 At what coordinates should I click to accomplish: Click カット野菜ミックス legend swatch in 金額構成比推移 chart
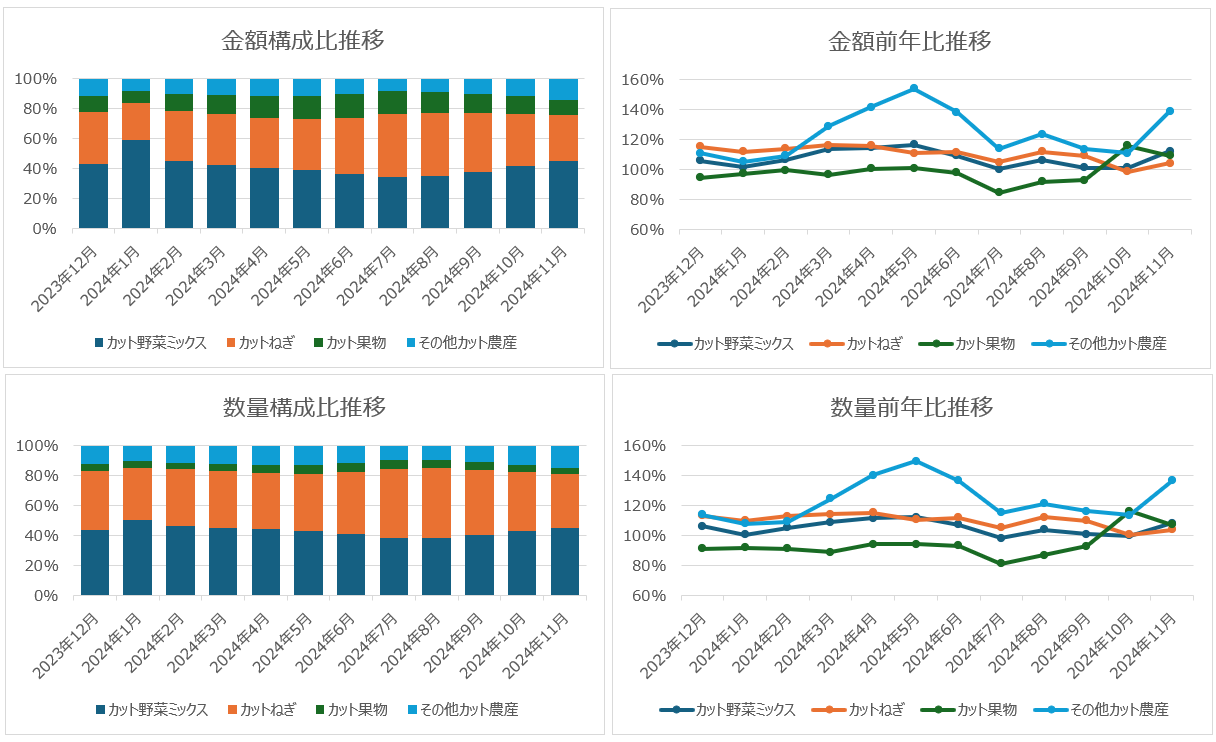[x=99, y=343]
